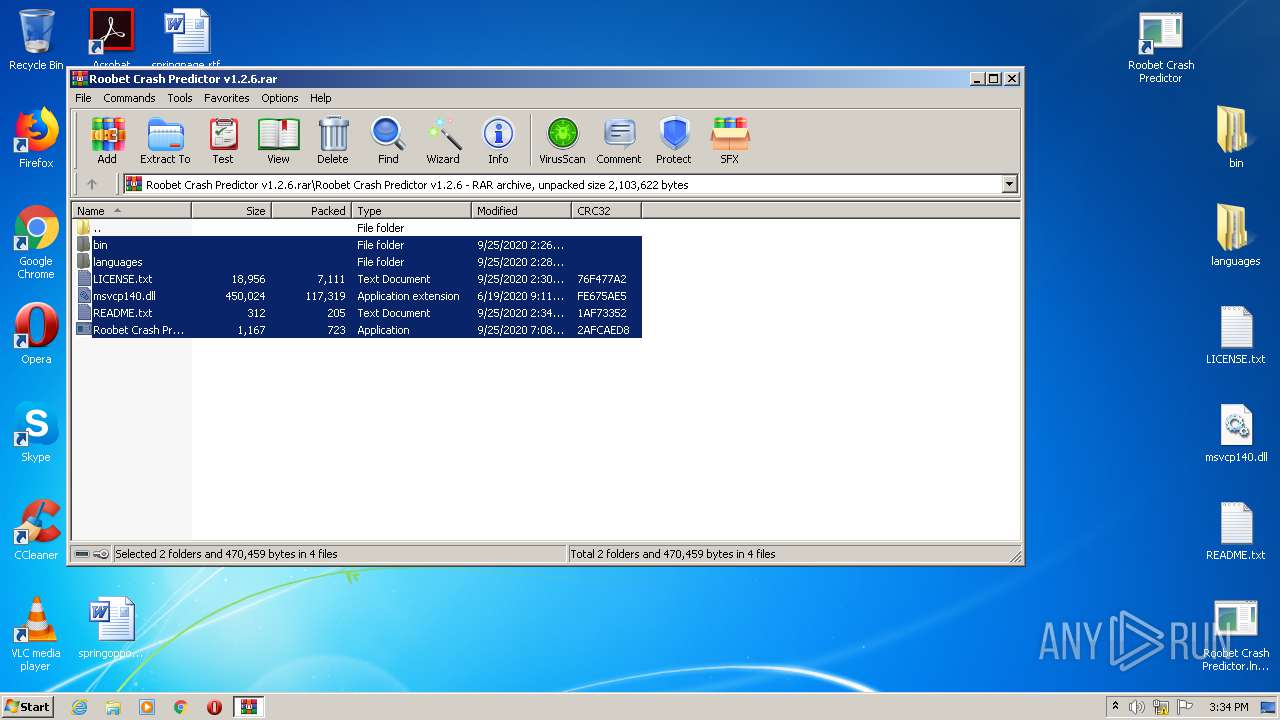The image size is (1280, 720).
Task: Sort by Size column header
Action: [231, 211]
